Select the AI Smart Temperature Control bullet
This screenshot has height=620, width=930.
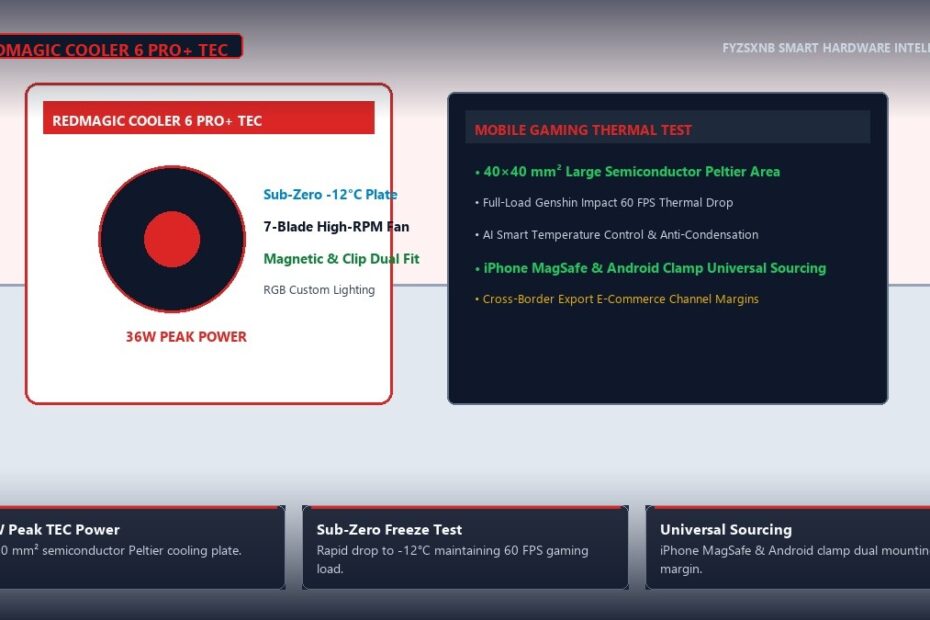pos(616,235)
